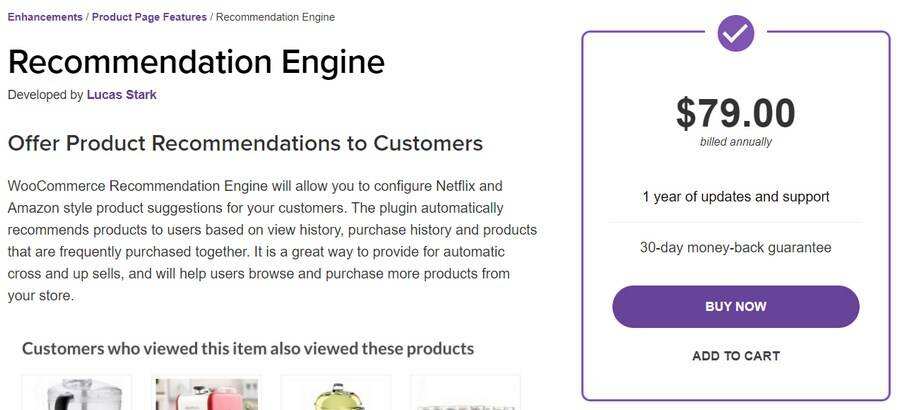The width and height of the screenshot is (900, 410).
Task: Click the Recommendation Engine page title
Action: point(196,62)
